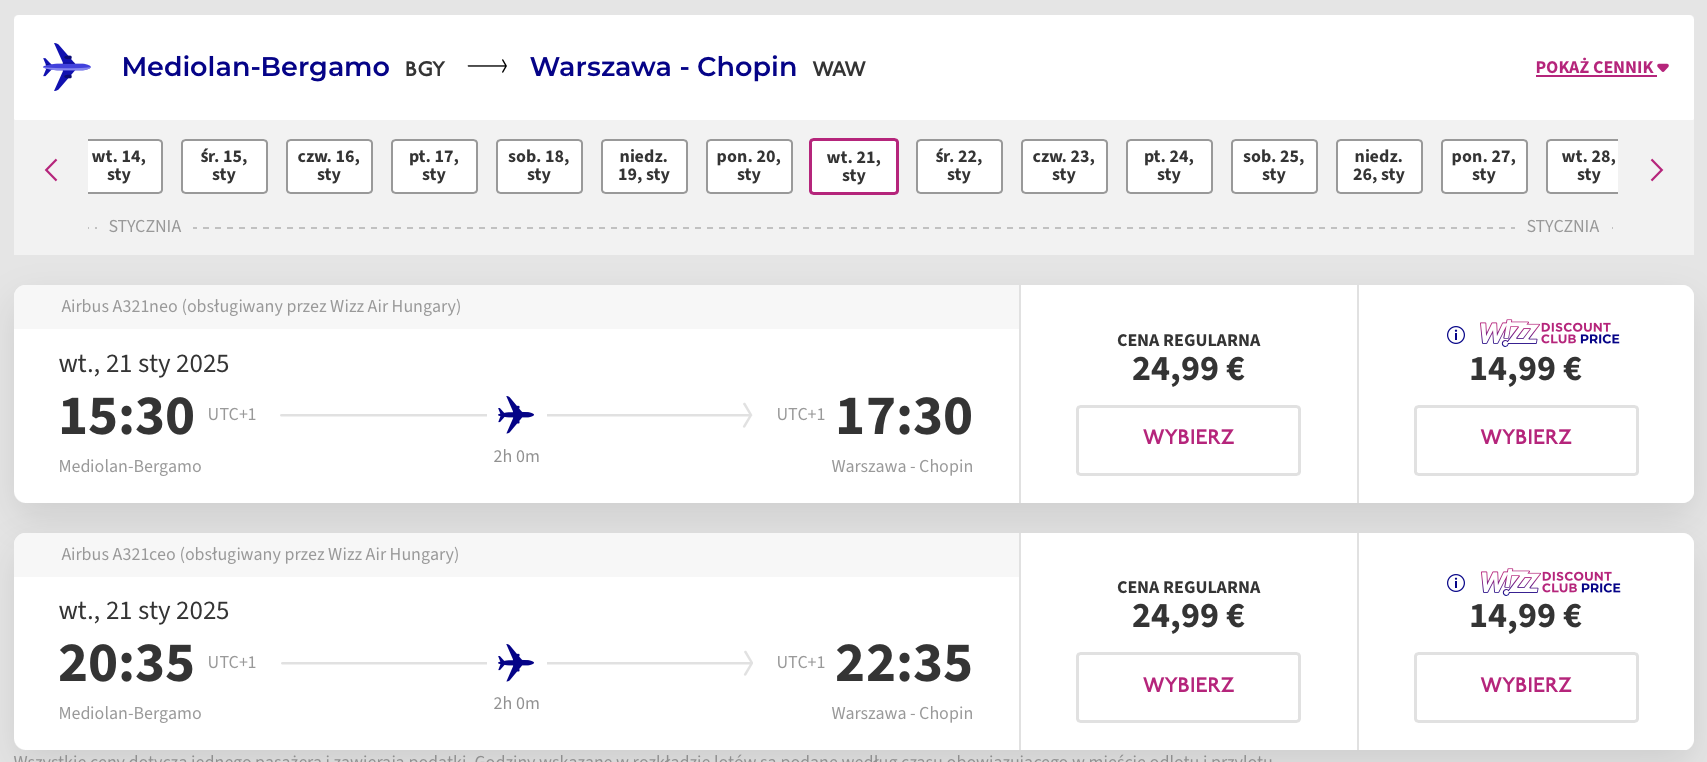The image size is (1707, 762).
Task: Click the info icon on the 20:35 flight's Discount Club price
Action: click(1456, 583)
